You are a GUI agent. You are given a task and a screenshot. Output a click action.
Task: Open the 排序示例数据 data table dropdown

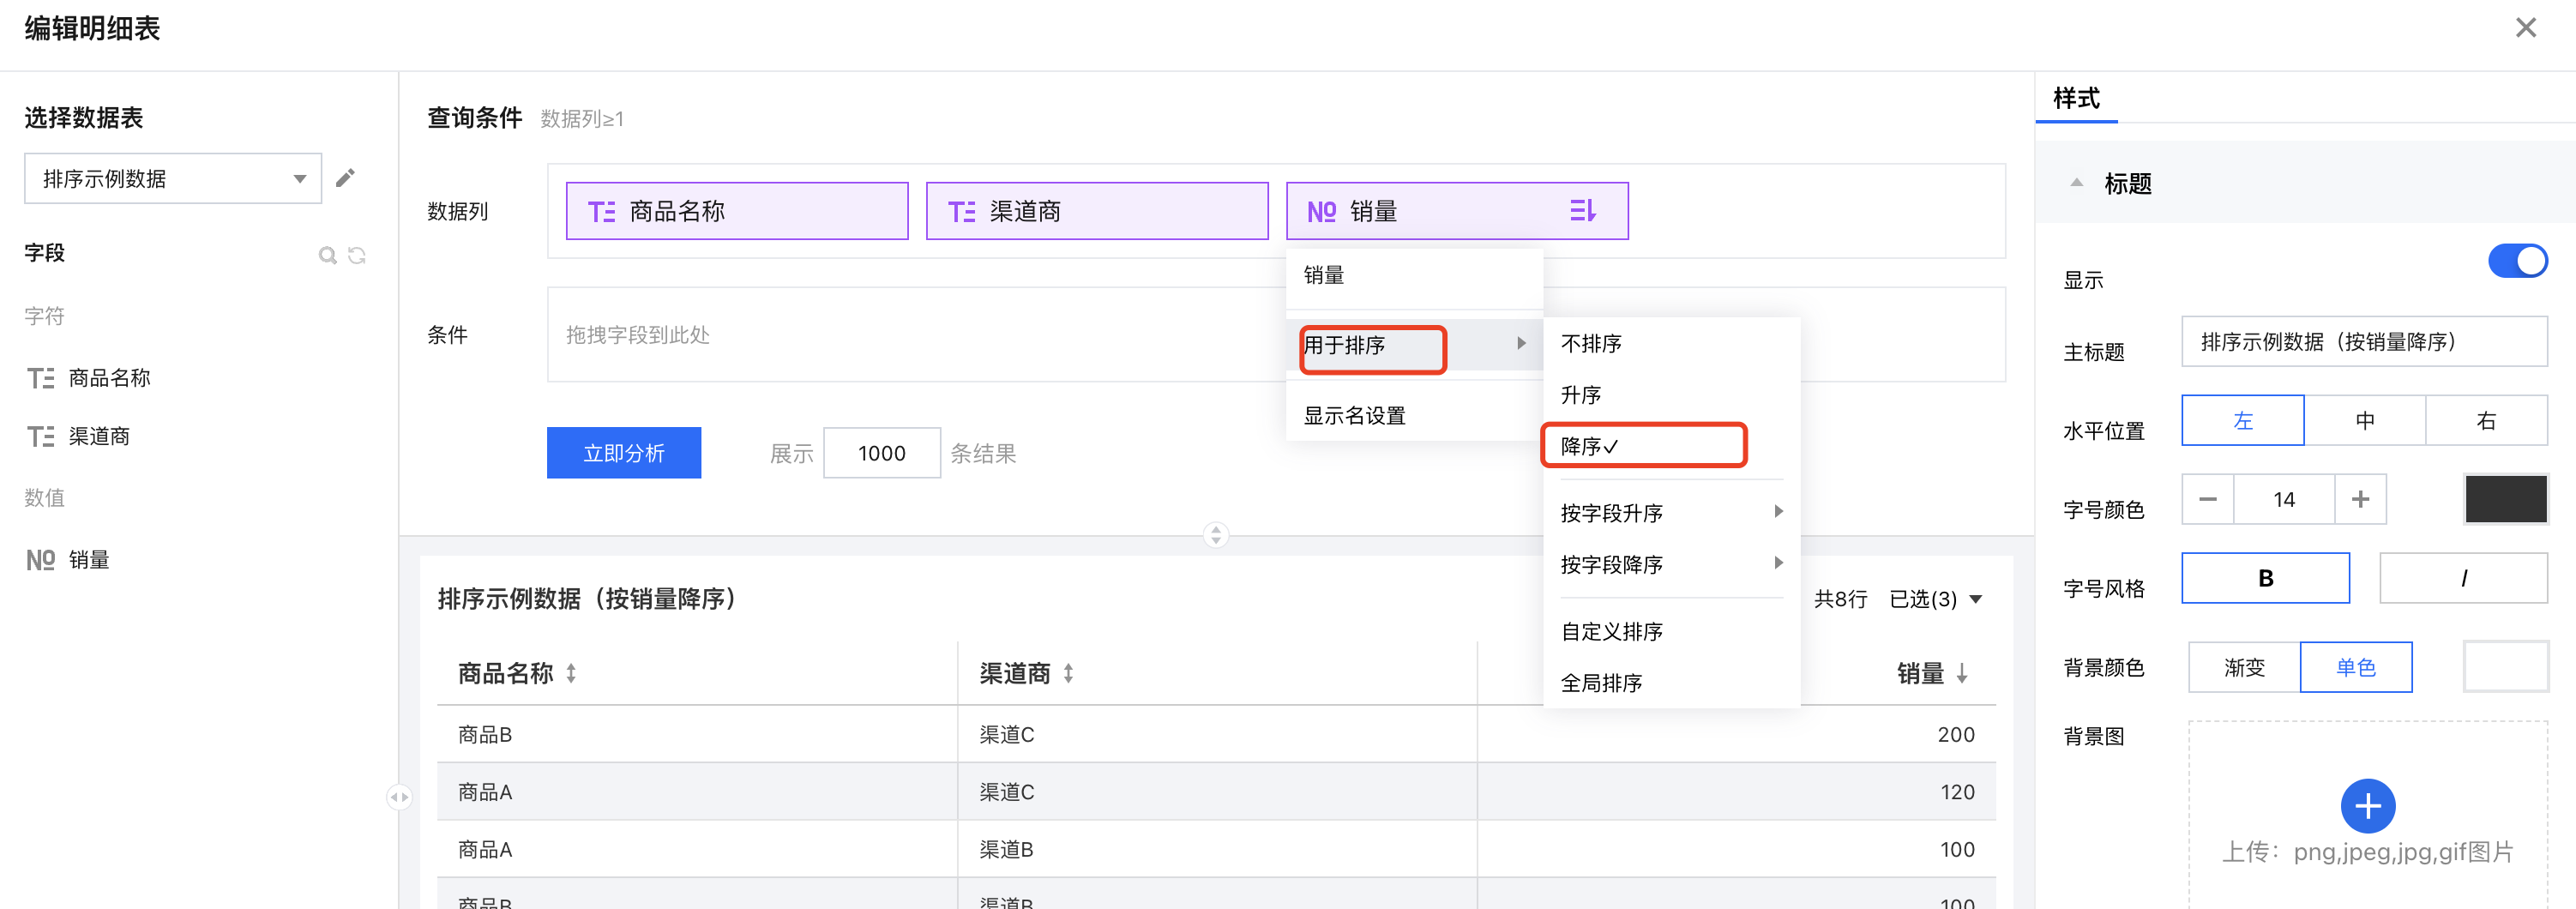[x=173, y=178]
